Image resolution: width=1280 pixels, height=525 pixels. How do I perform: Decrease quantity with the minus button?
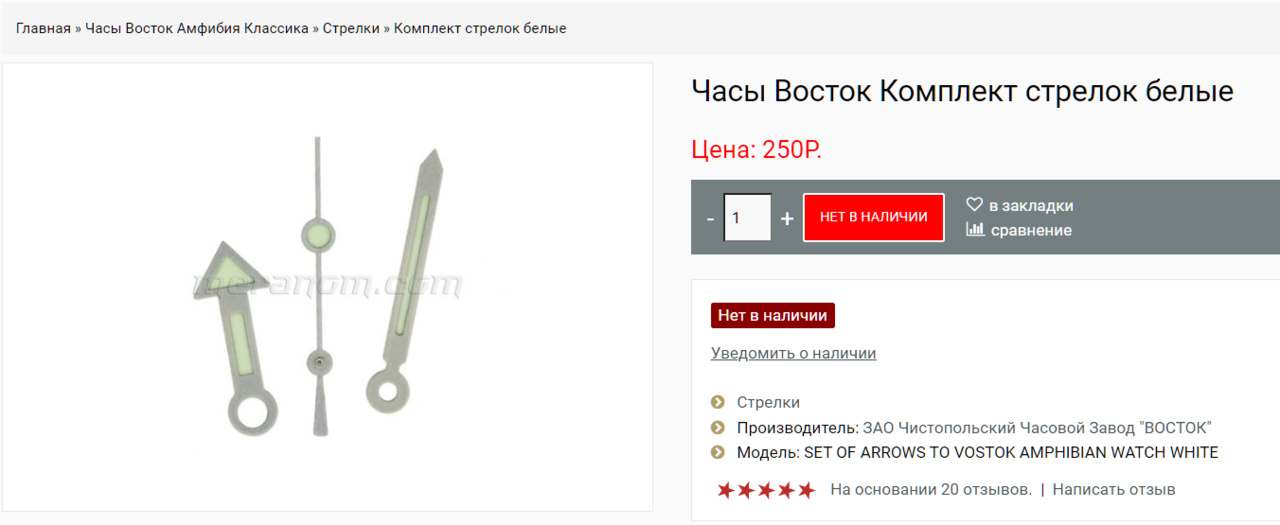pyautogui.click(x=710, y=218)
